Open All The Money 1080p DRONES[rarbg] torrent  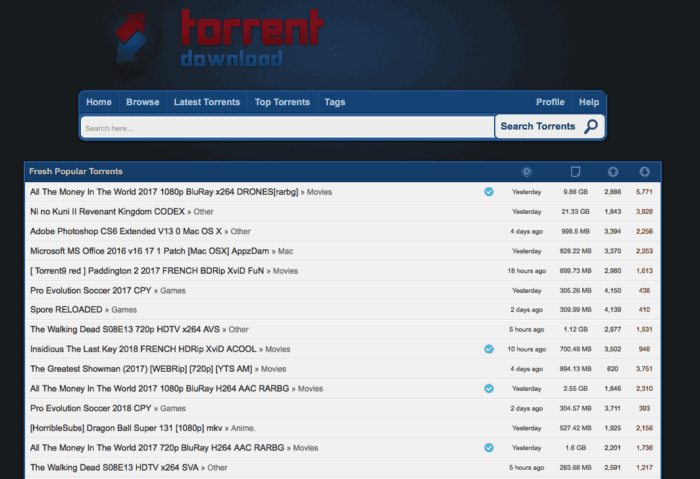[164, 192]
